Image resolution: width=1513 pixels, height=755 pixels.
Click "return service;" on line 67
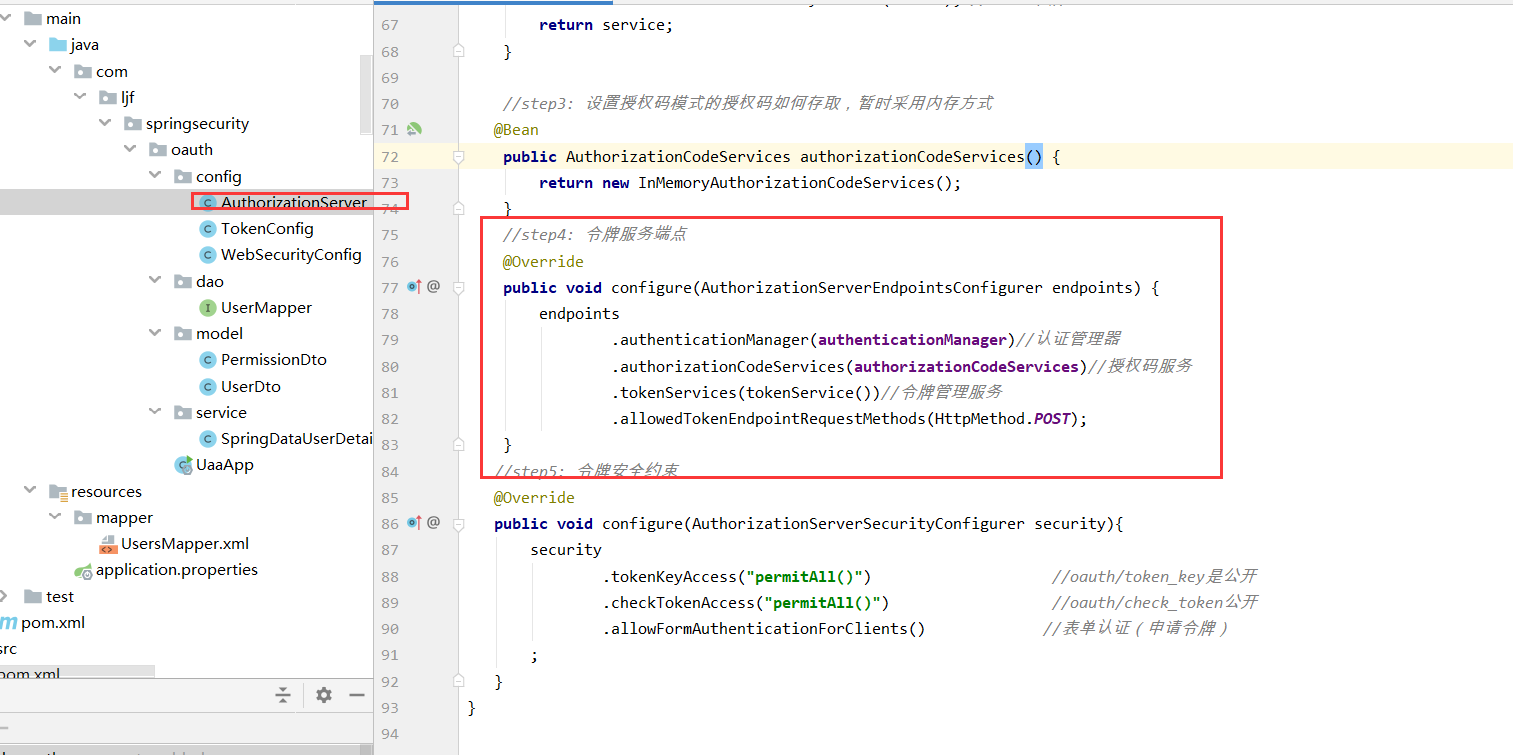point(606,25)
